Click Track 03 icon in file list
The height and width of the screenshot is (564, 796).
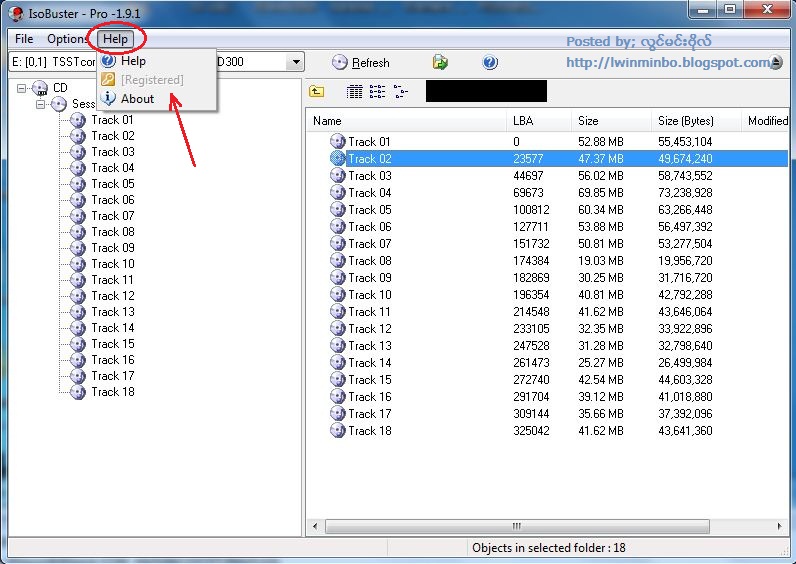pos(338,176)
